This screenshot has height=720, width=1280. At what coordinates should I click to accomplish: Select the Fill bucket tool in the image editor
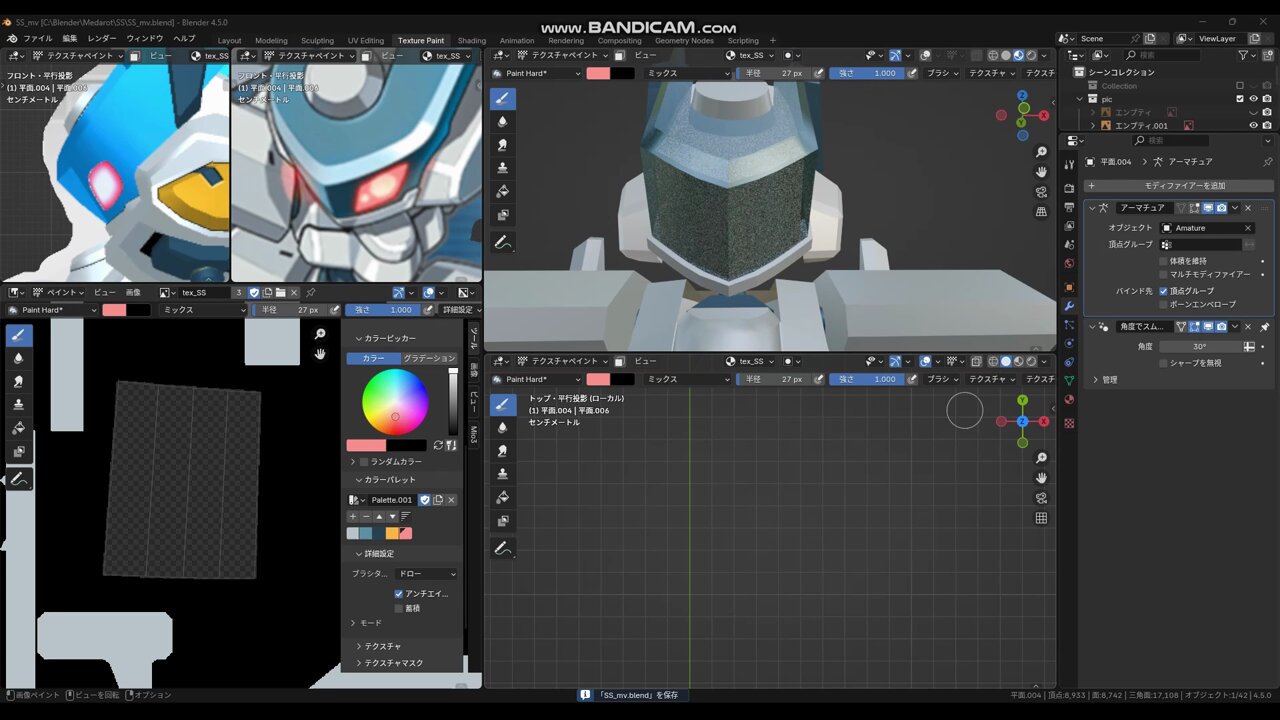coord(19,428)
